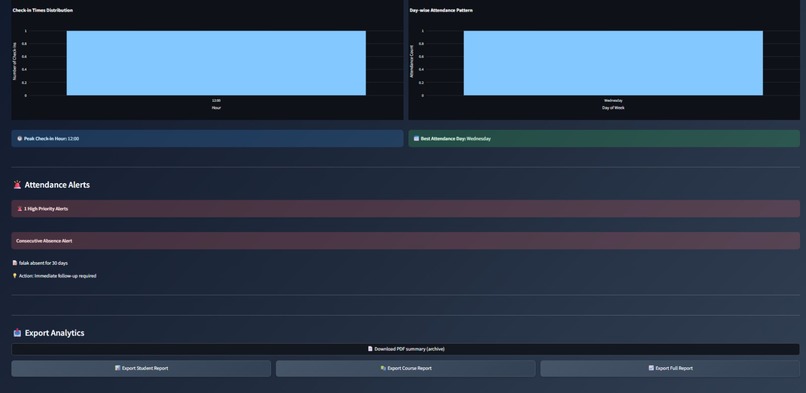Click the clock icon beside Peak Check-in Hour
The height and width of the screenshot is (393, 806).
(20, 139)
